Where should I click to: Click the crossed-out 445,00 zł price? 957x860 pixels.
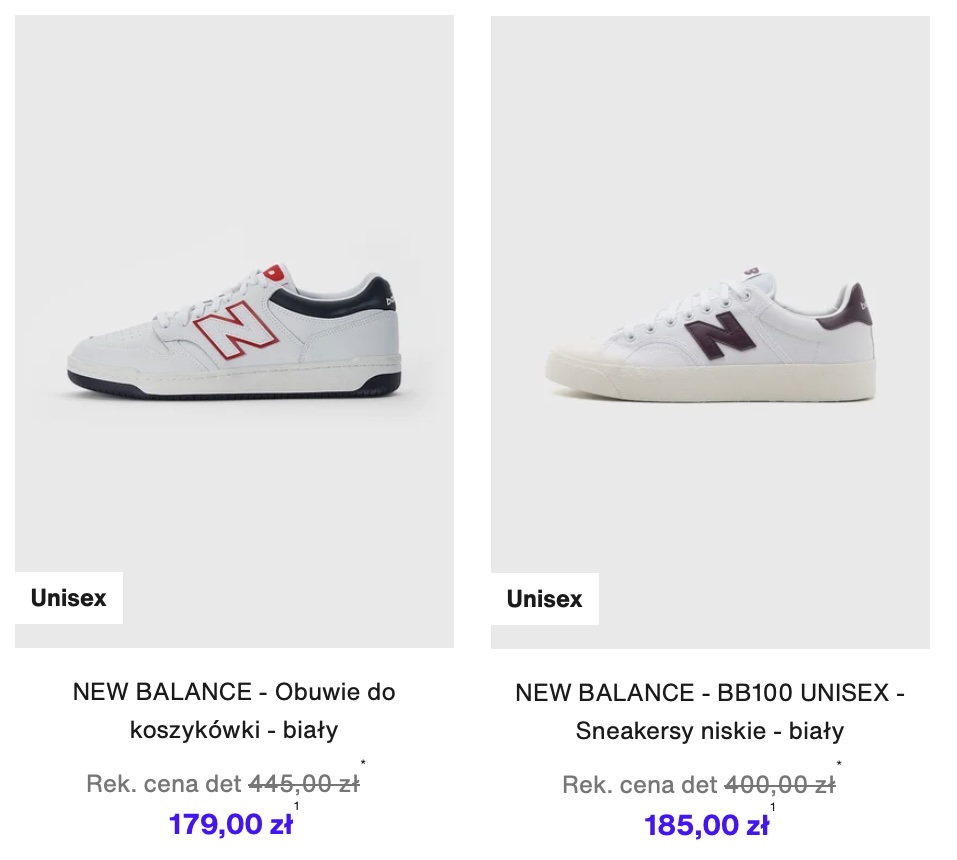coord(304,784)
